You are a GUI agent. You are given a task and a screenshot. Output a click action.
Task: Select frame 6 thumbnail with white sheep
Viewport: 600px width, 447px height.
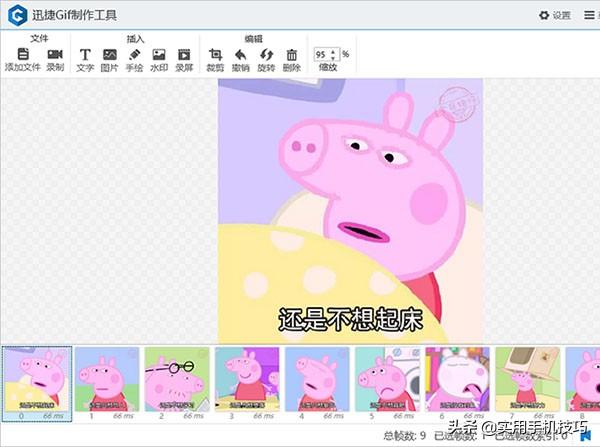click(x=458, y=379)
